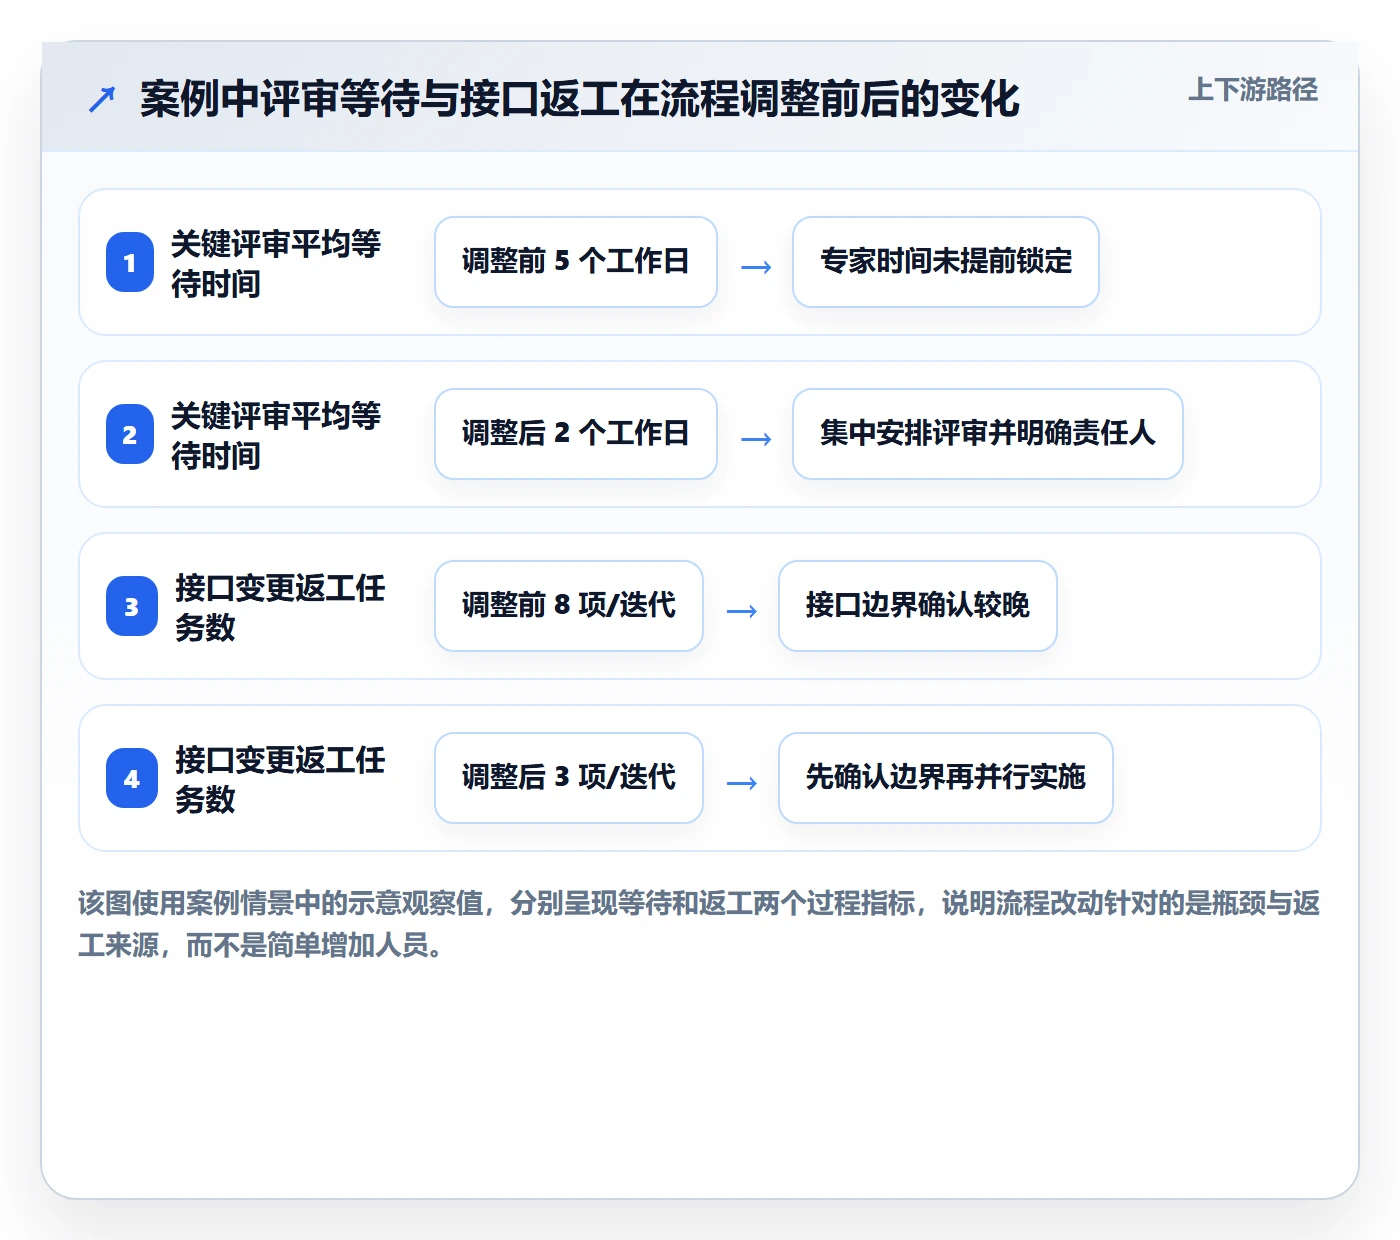Screen dimensions: 1400x1240
Task: Click the 集中安排评审并明确责任人 box
Action: tap(988, 434)
